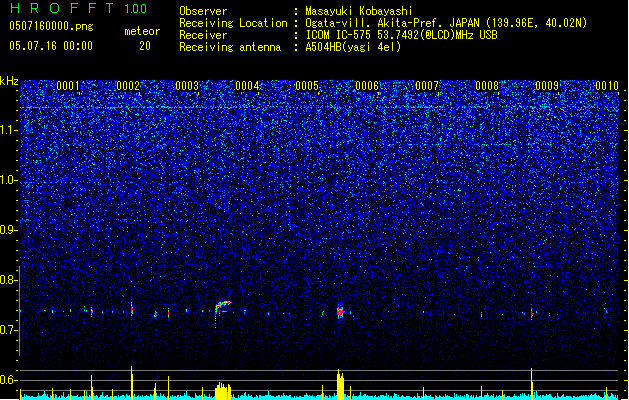Click the red echo below marker 0009
Viewport: 629px width, 400px height.
532,313
